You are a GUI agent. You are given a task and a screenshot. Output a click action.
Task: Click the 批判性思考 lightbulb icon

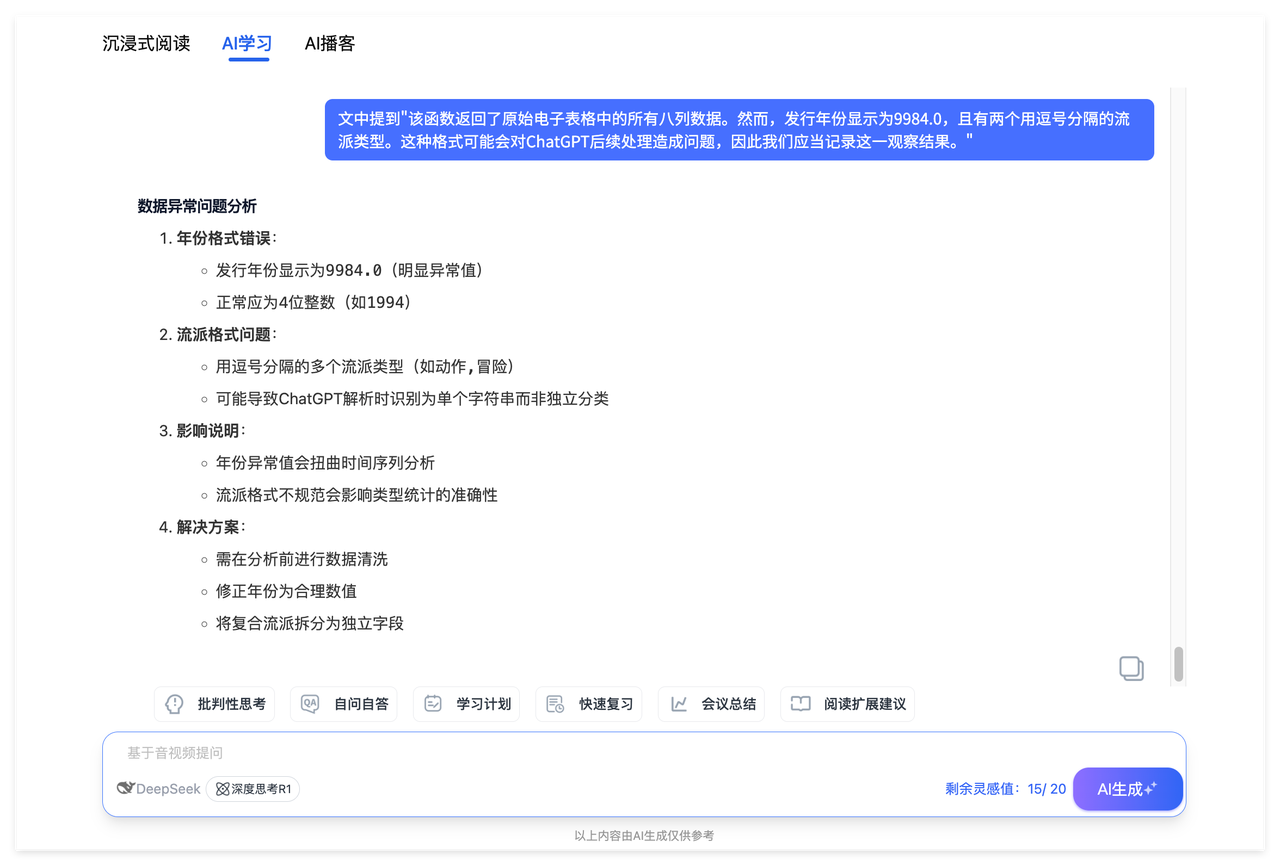coord(175,704)
